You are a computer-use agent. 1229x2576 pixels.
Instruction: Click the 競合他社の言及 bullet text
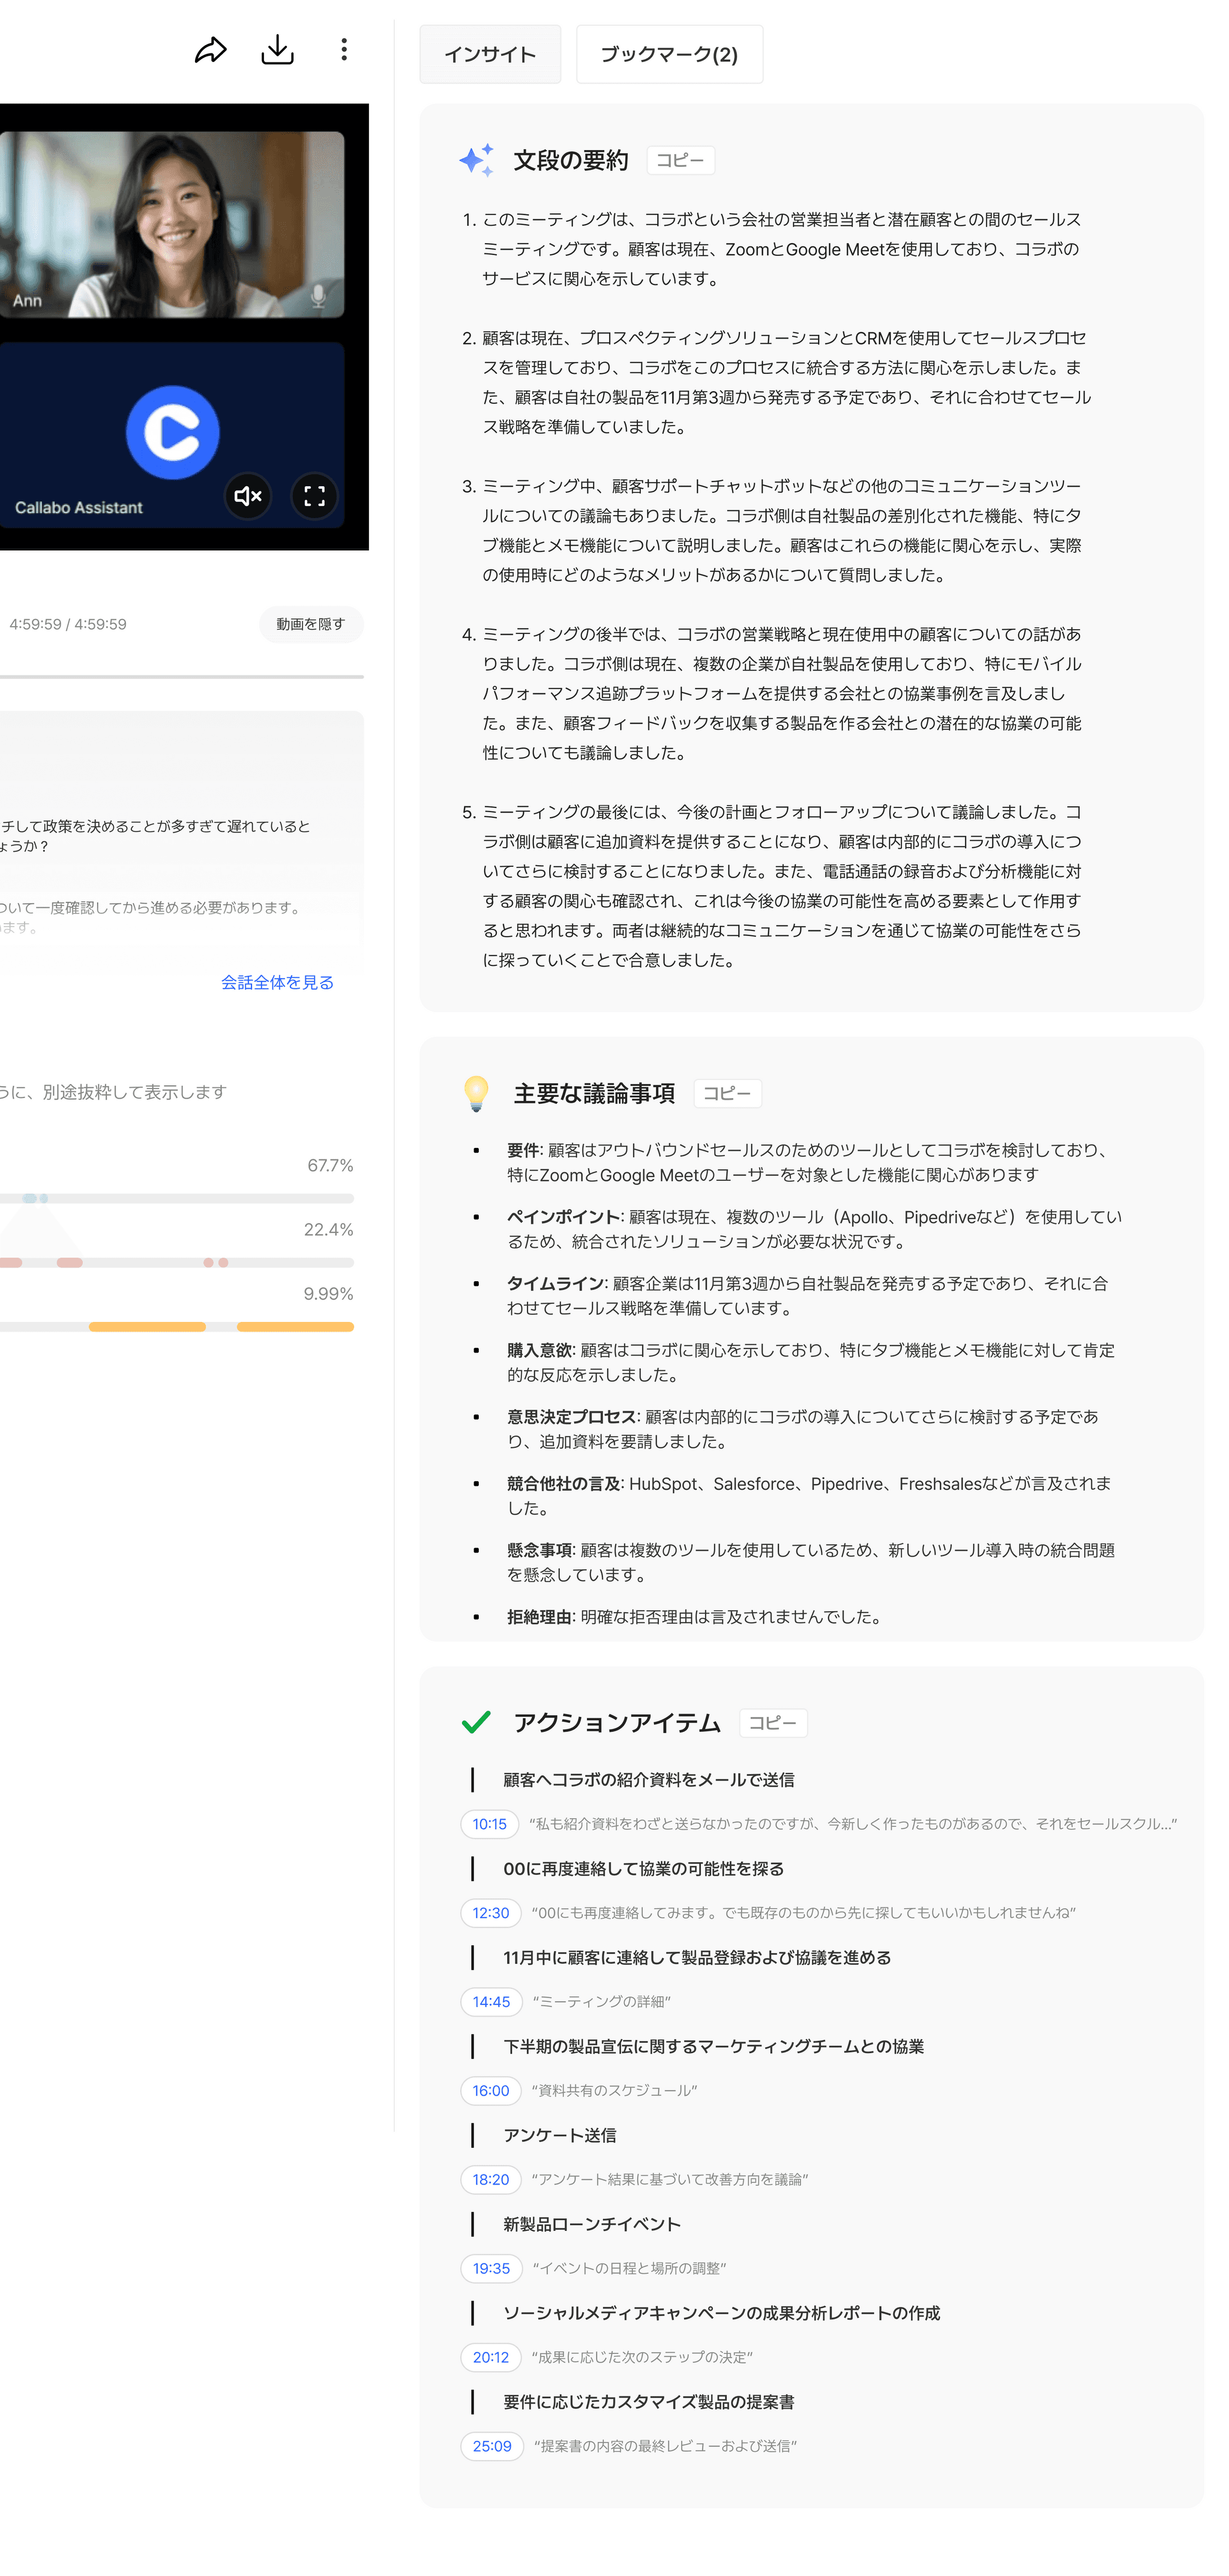click(809, 1496)
